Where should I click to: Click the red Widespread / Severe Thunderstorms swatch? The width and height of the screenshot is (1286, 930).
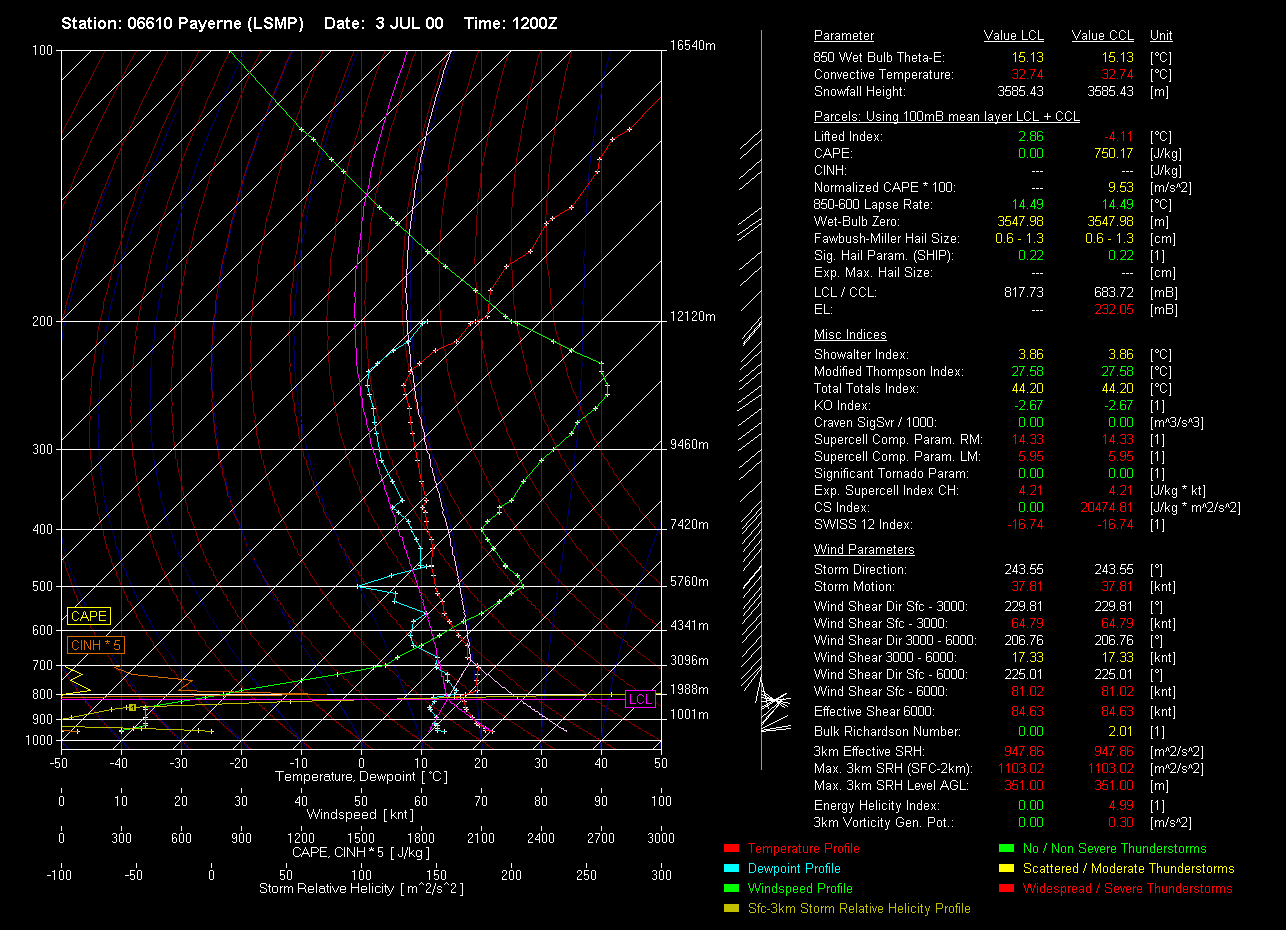pos(1005,889)
